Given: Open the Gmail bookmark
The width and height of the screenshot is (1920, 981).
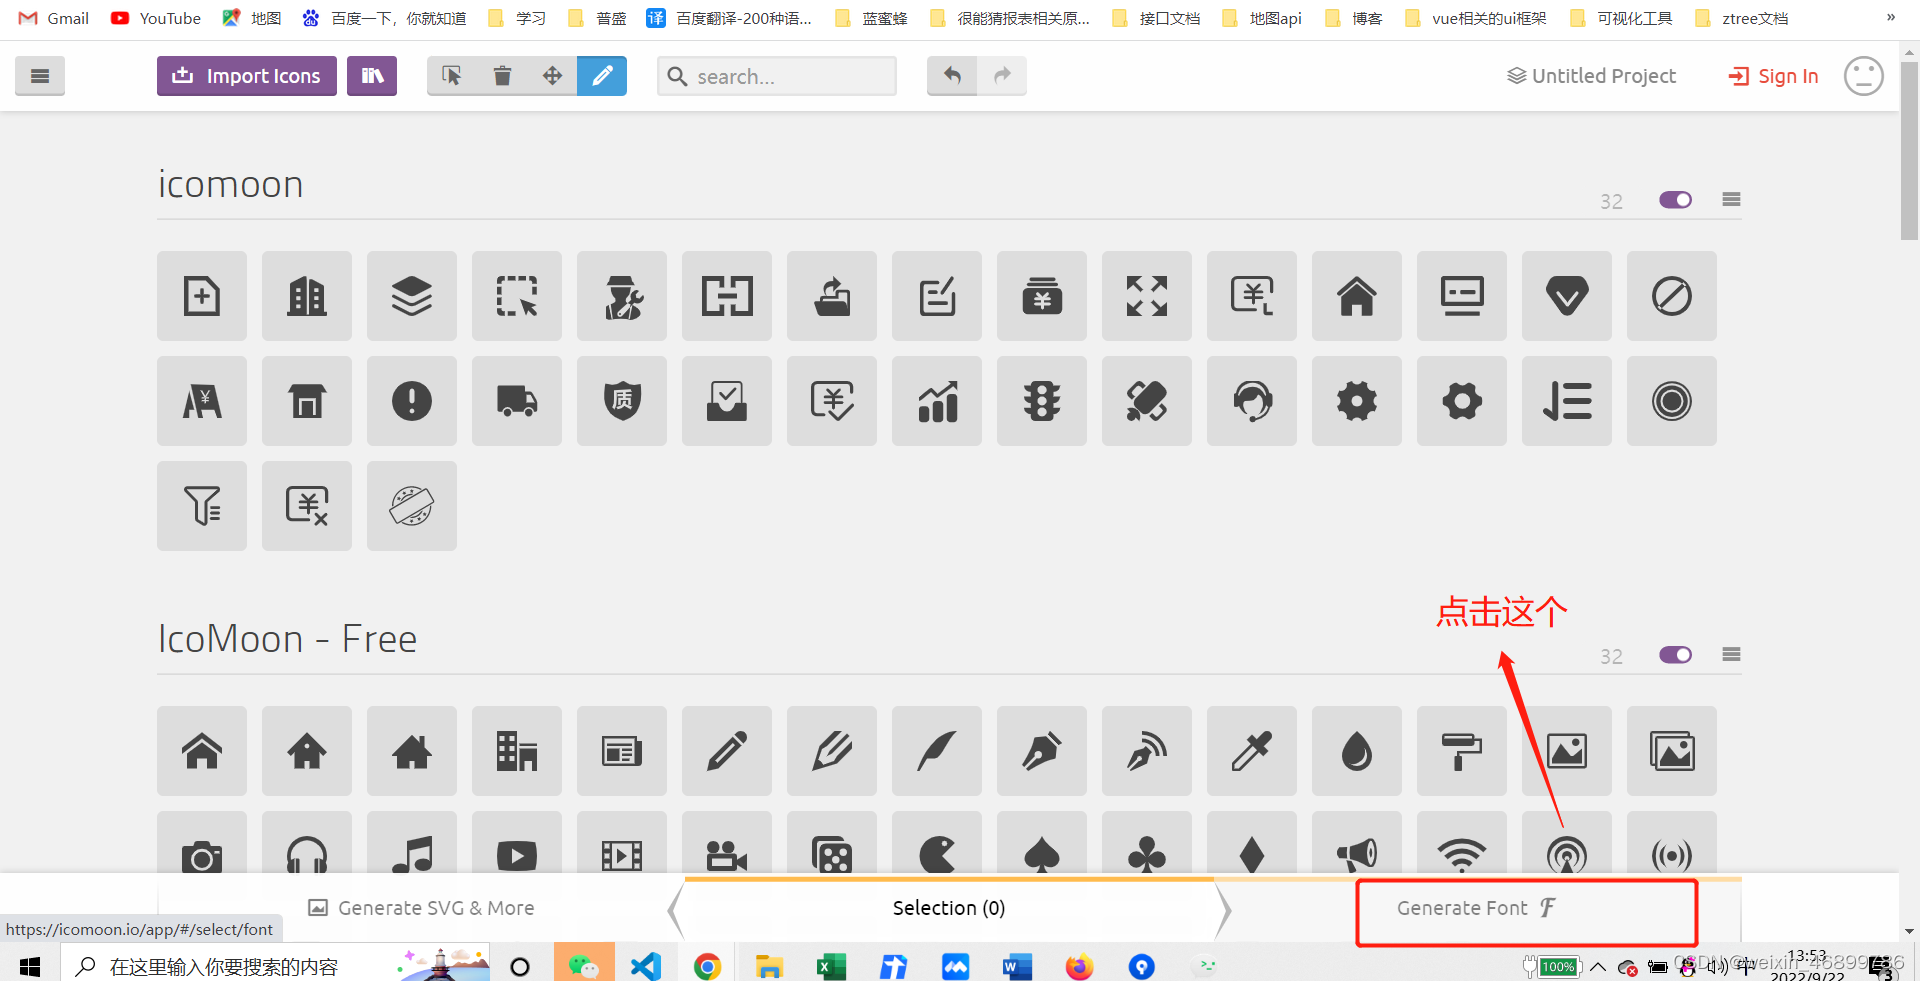Looking at the screenshot, I should [x=54, y=18].
